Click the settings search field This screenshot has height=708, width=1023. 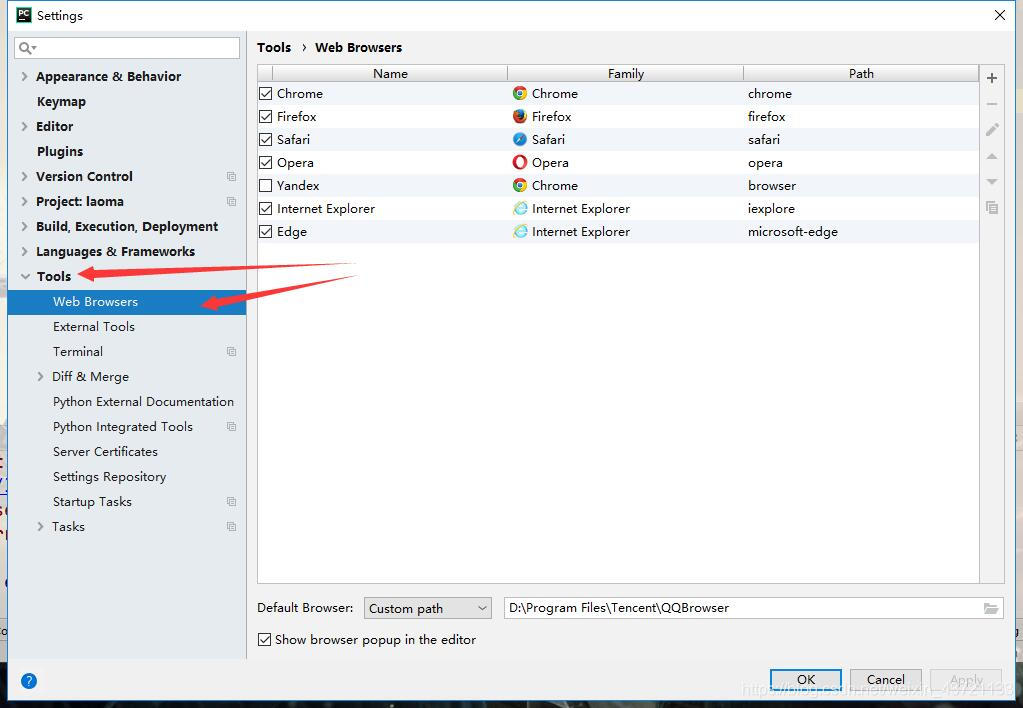(x=127, y=48)
